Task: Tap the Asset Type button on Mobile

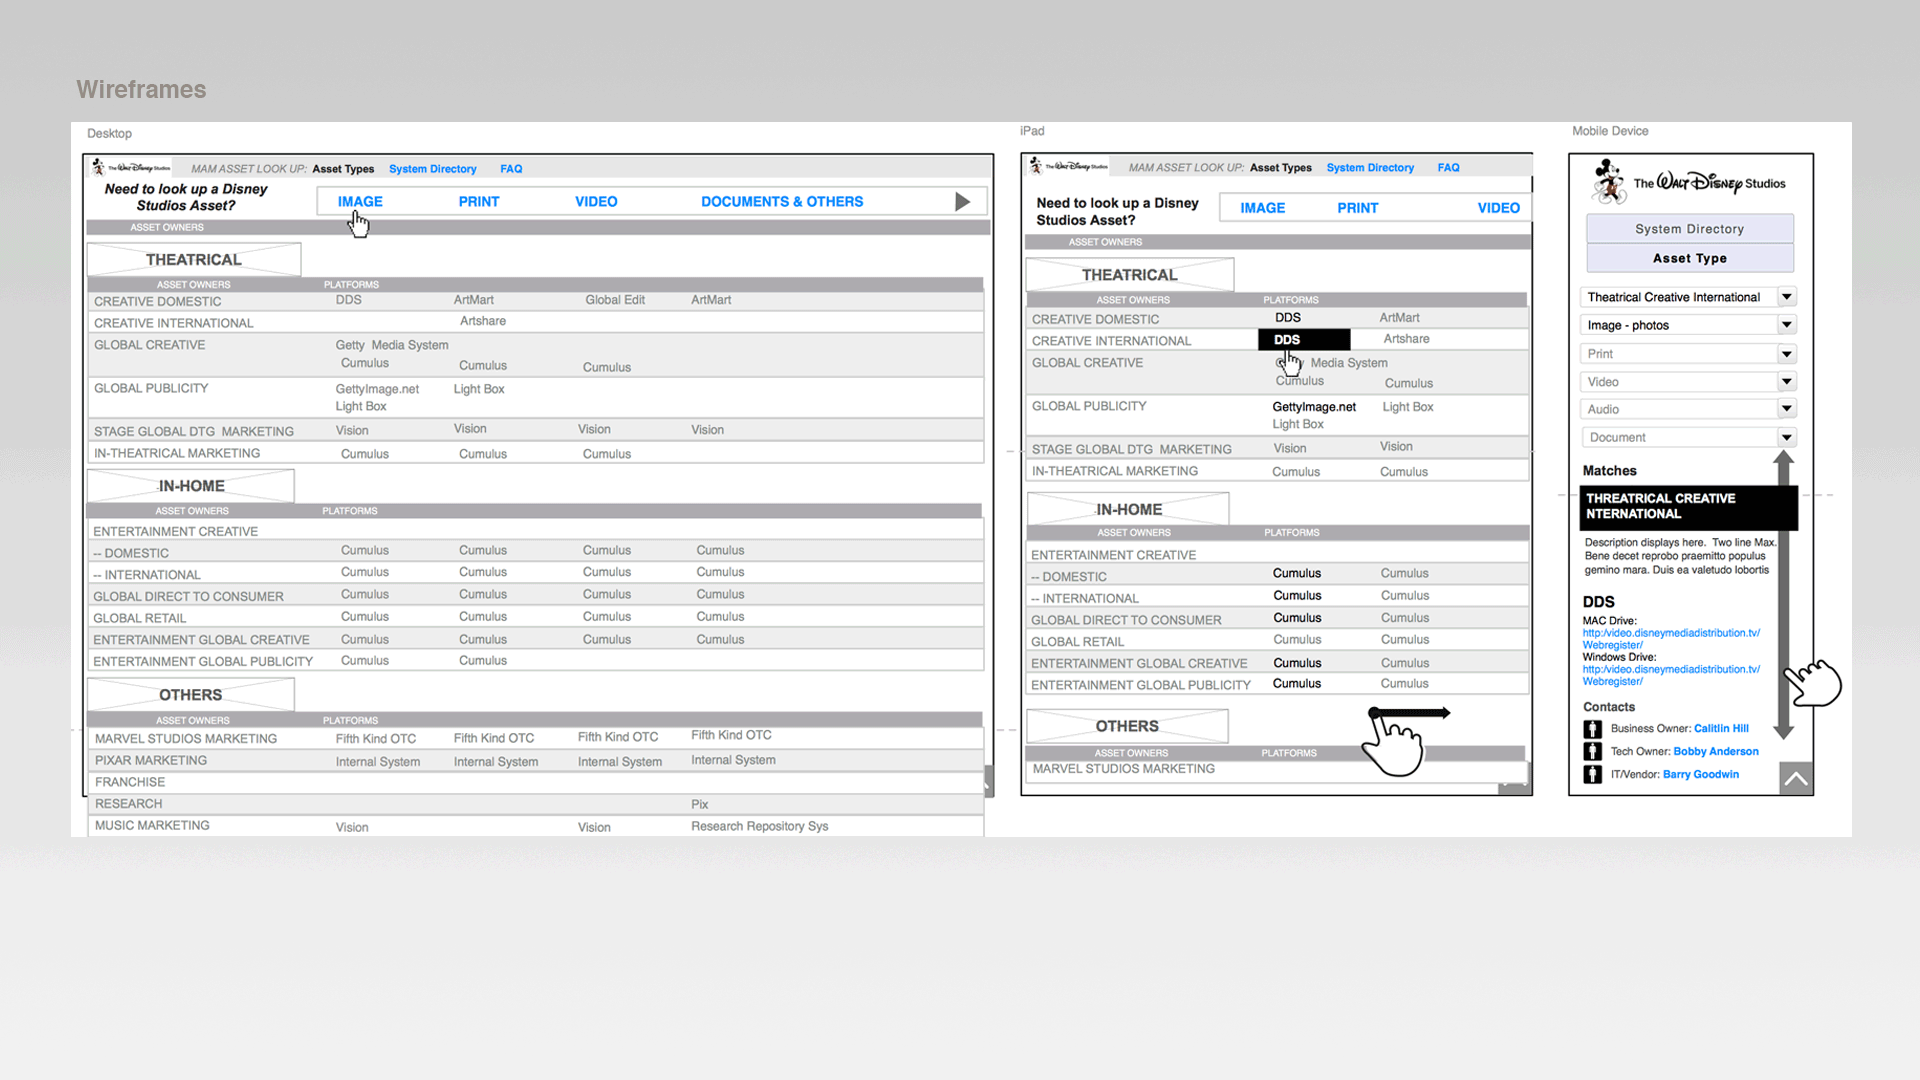Action: point(1690,258)
